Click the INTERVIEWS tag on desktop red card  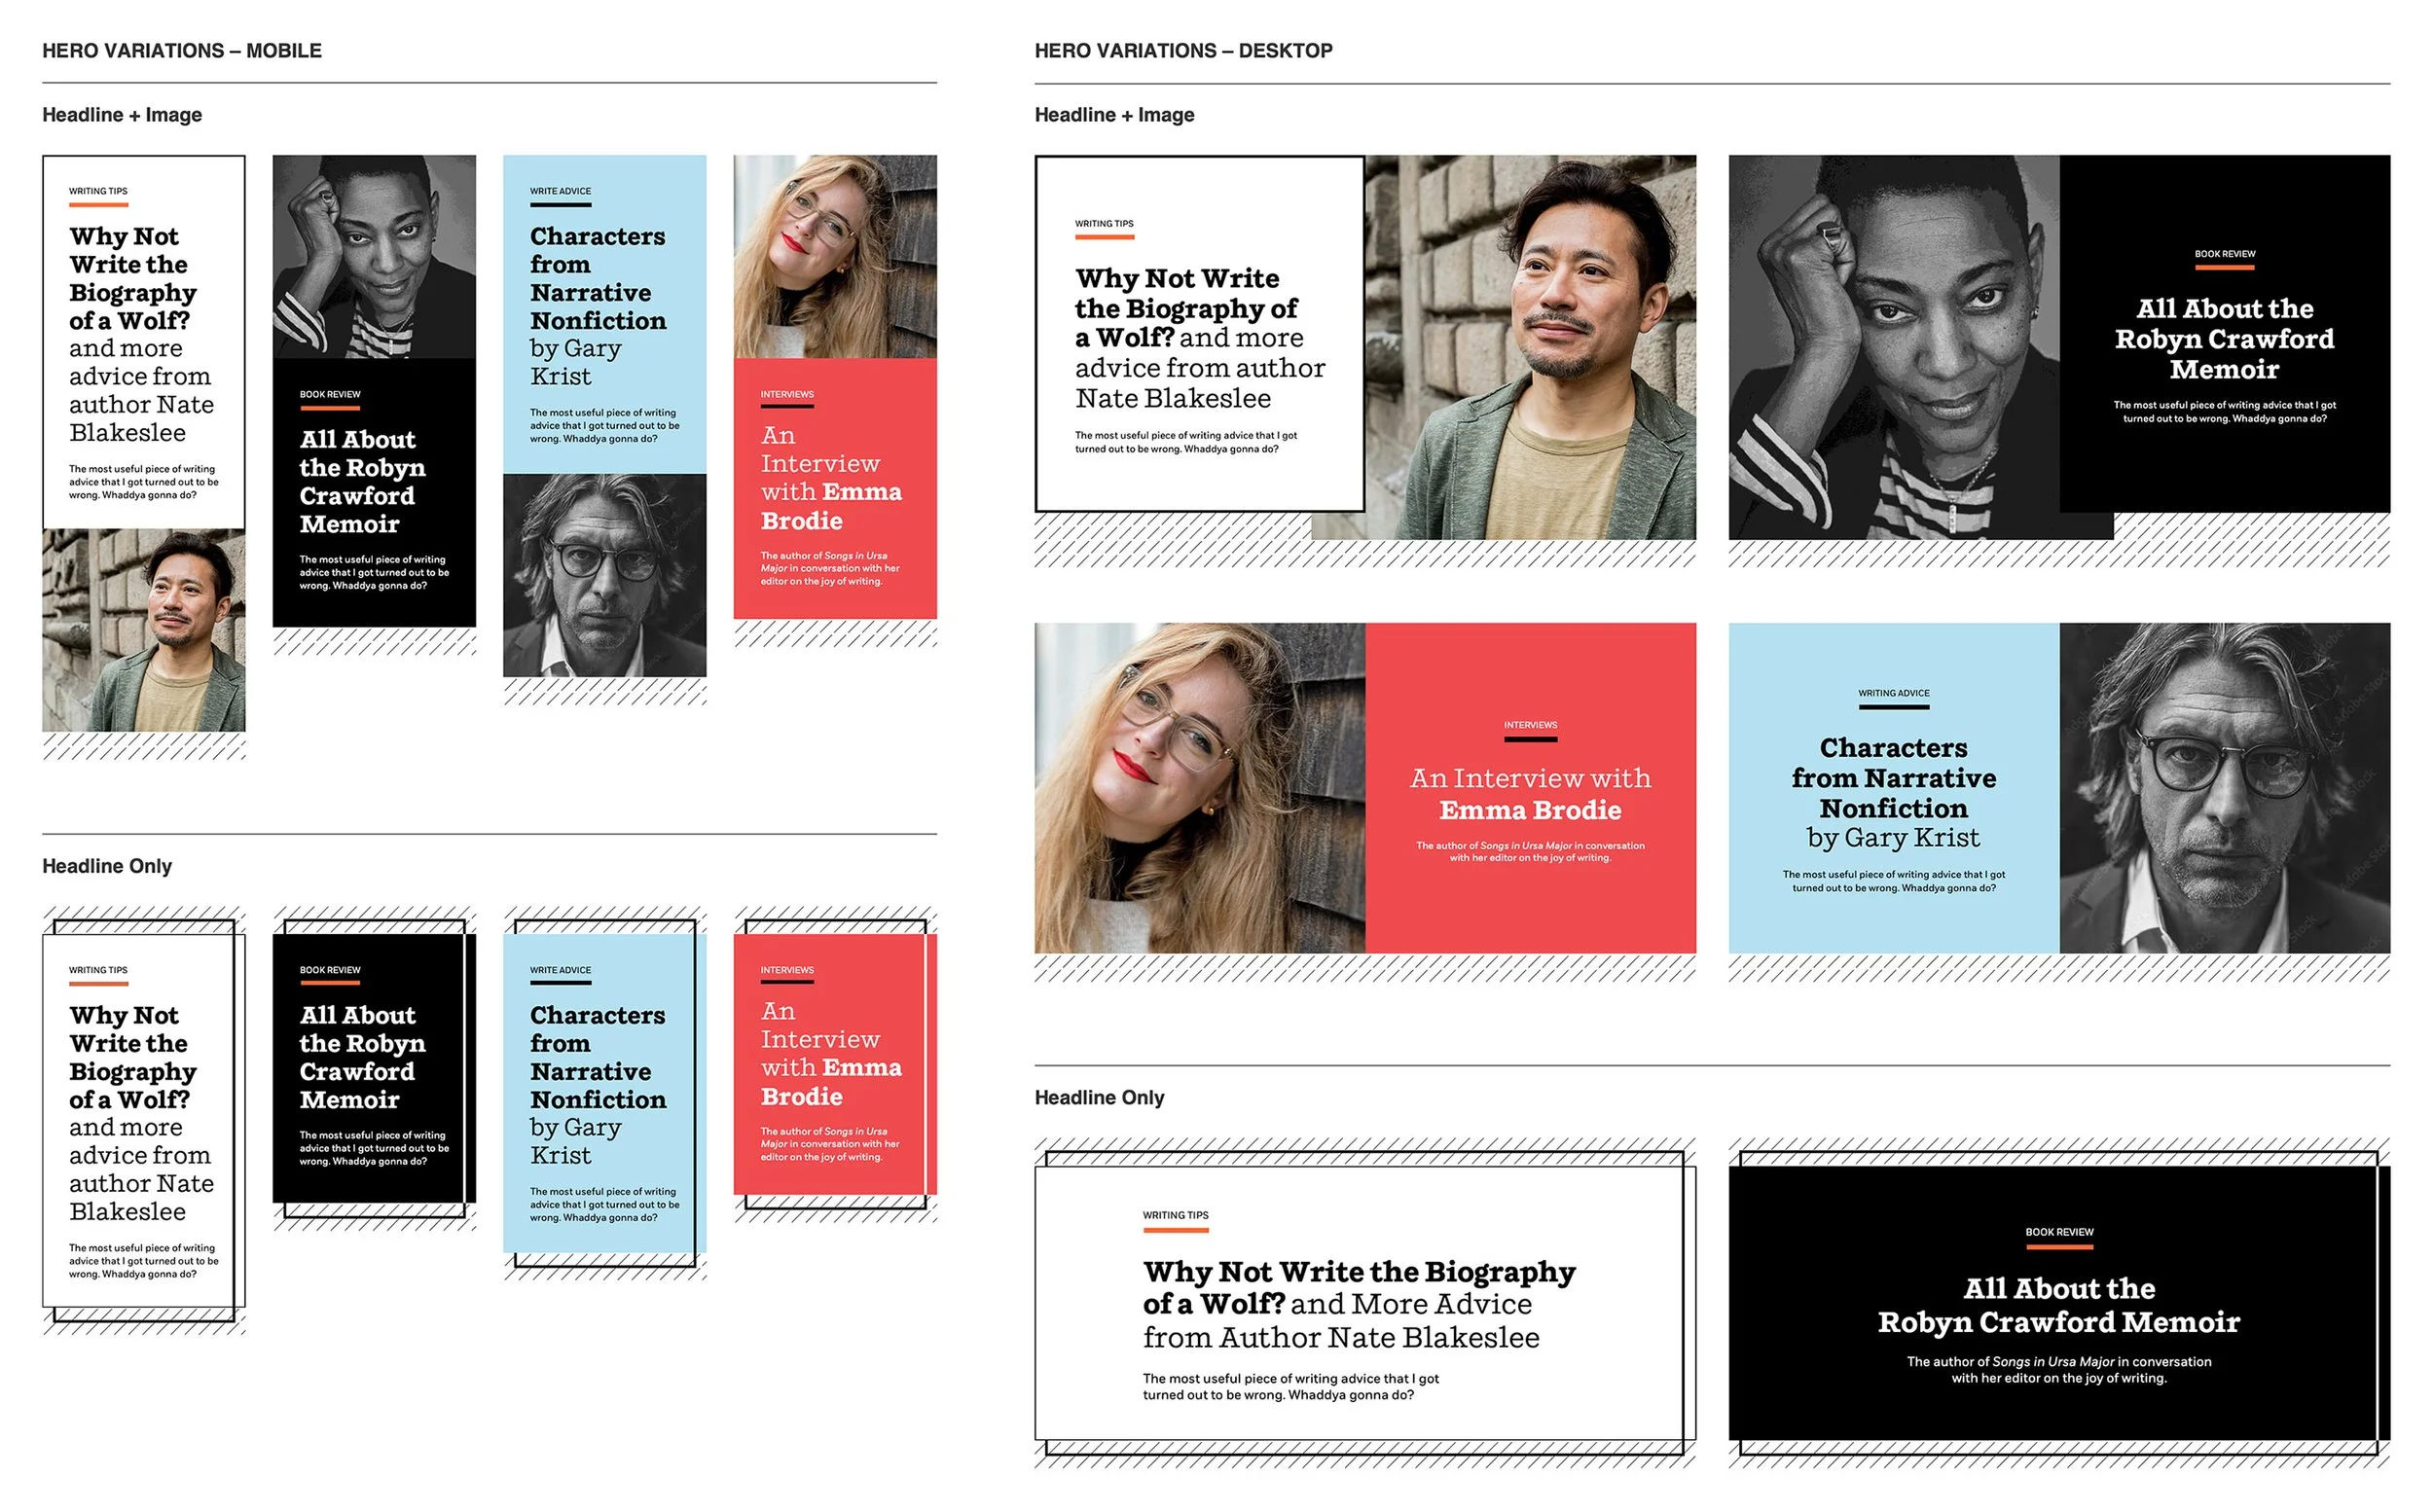pyautogui.click(x=1531, y=725)
